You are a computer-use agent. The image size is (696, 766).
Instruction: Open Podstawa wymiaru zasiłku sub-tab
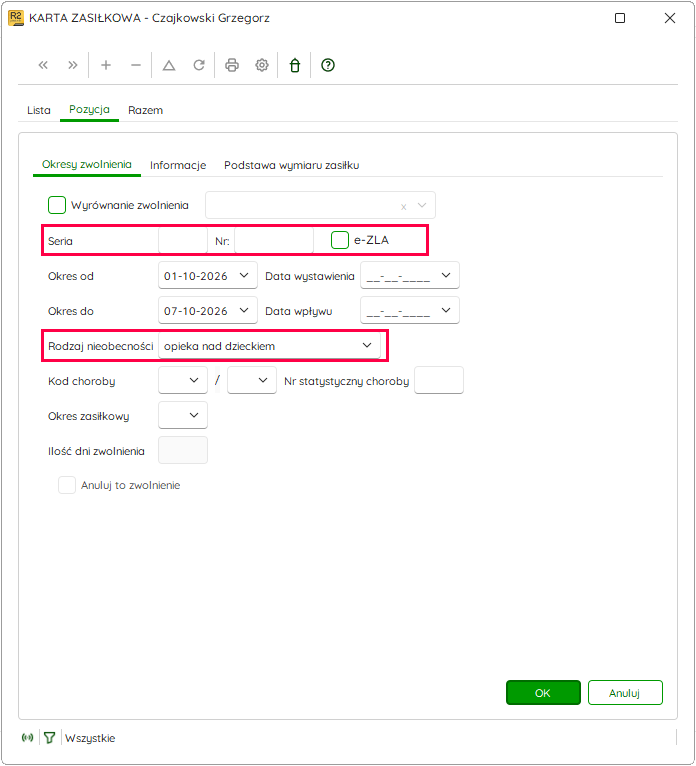tap(292, 166)
